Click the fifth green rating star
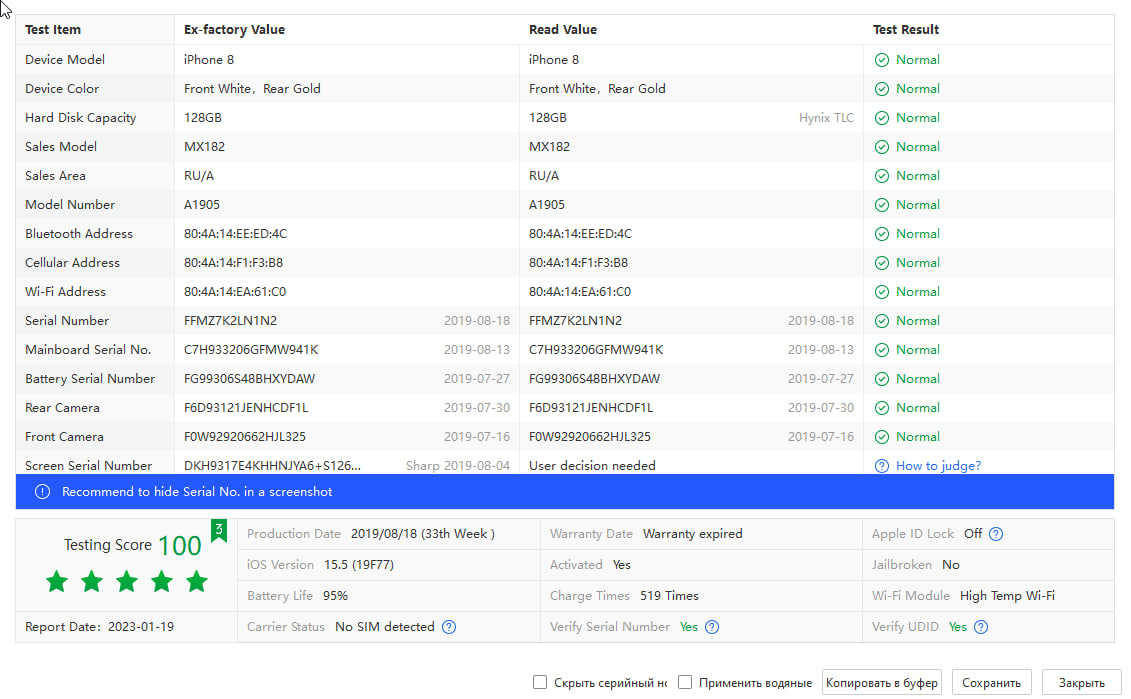This screenshot has width=1131, height=699. (x=197, y=581)
